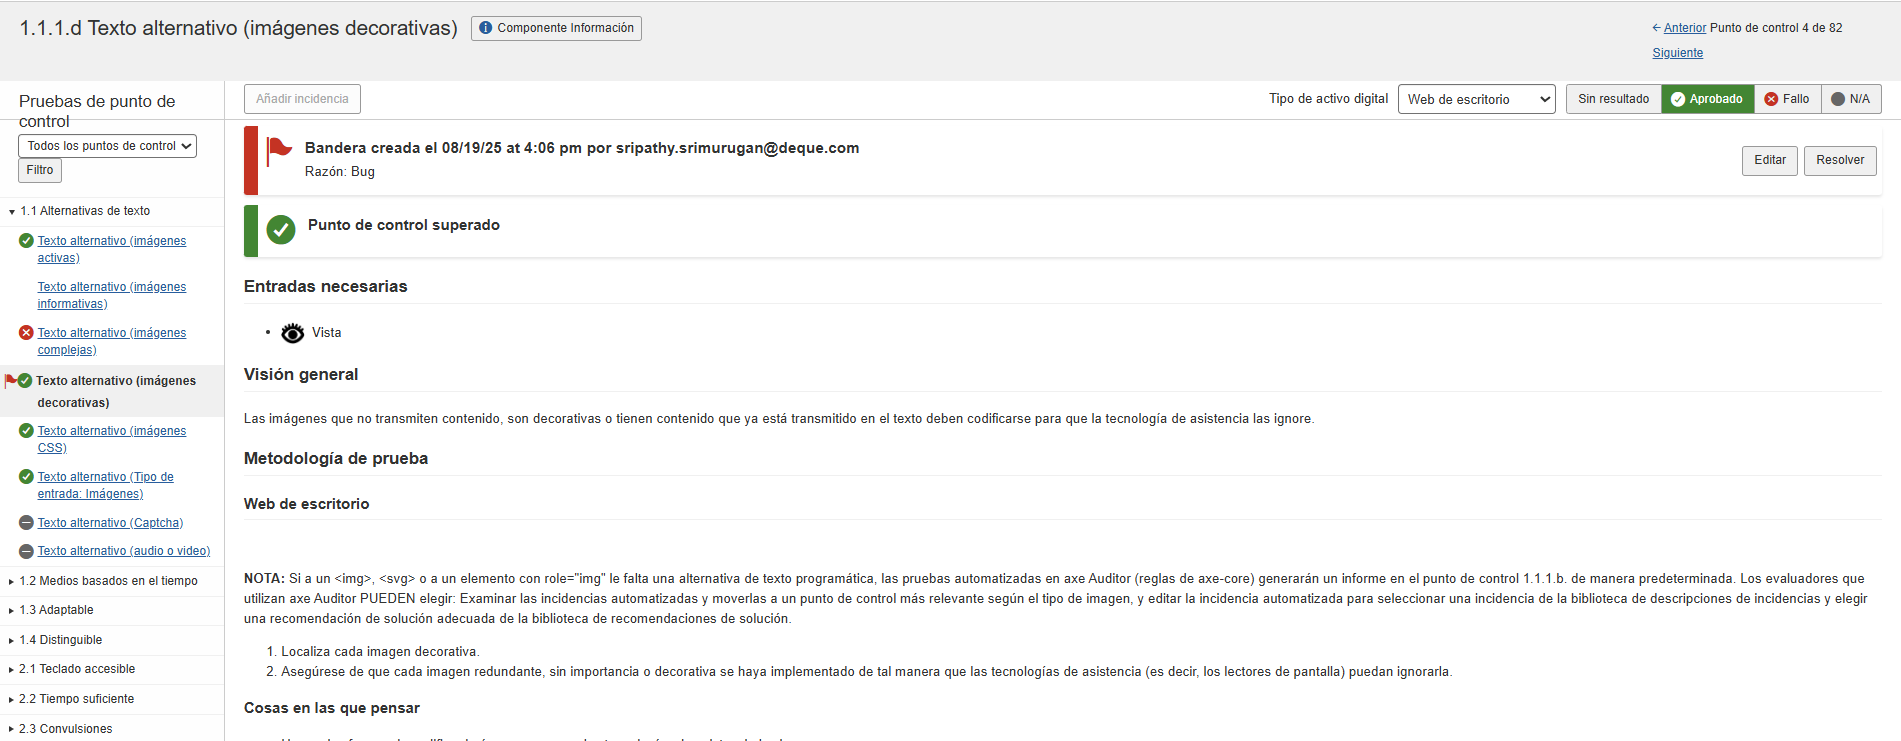
Task: Click the info icon on Componente Información
Action: click(486, 28)
